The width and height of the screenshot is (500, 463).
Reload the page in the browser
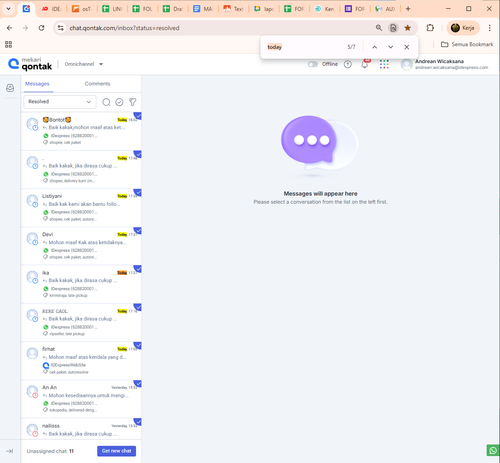[41, 28]
